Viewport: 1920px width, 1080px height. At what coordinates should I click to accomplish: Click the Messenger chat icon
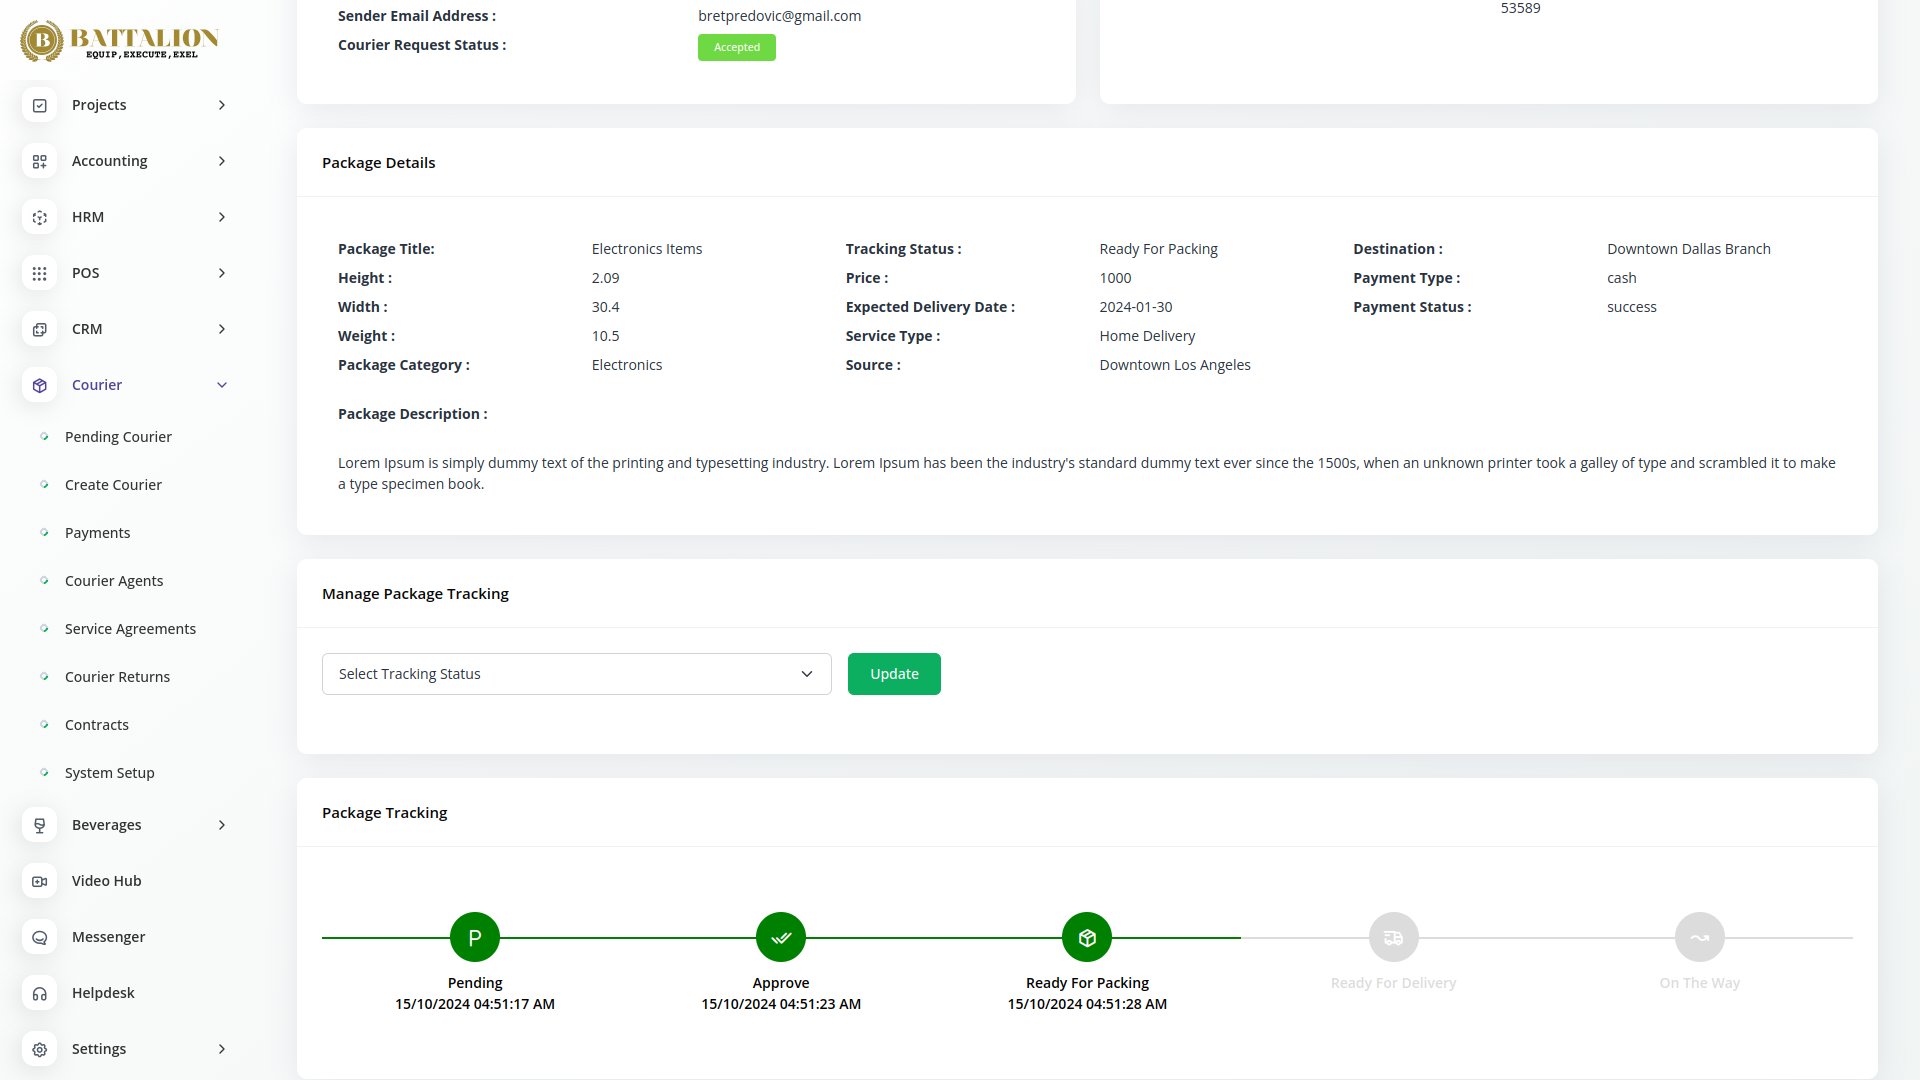(x=40, y=937)
